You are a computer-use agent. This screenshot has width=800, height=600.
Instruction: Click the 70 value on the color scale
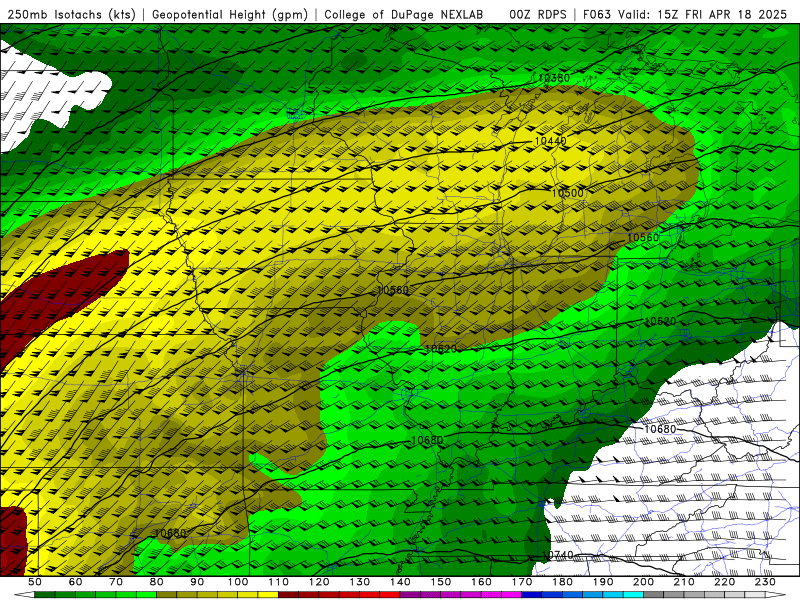point(116,582)
